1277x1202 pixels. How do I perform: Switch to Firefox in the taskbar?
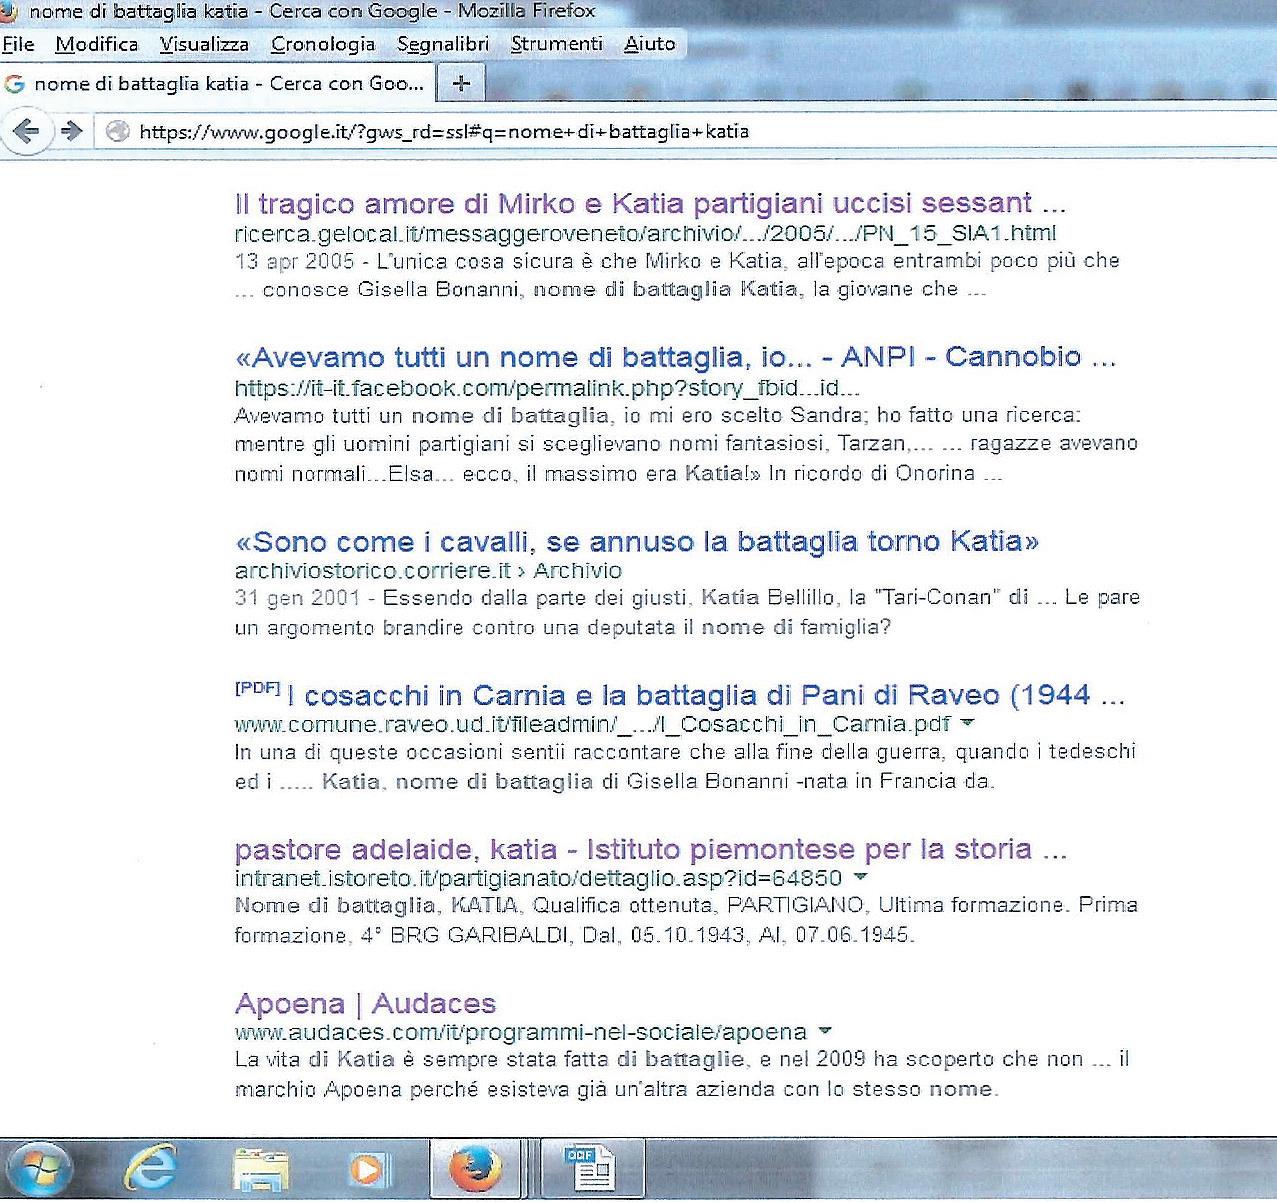474,1169
